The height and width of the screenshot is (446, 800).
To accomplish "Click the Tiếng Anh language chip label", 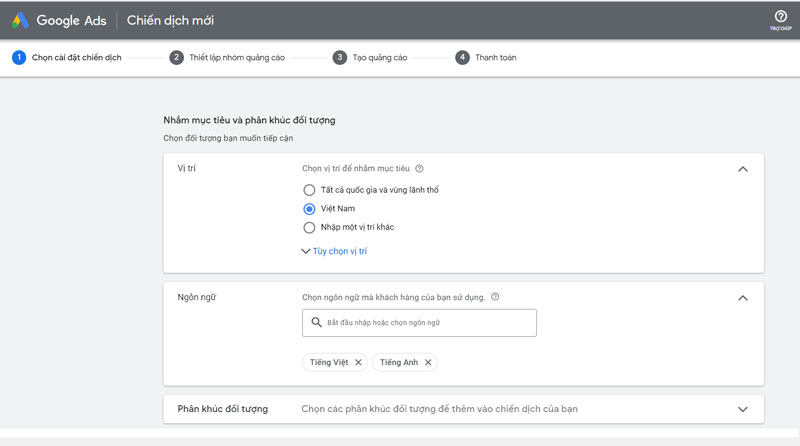I will (x=398, y=362).
